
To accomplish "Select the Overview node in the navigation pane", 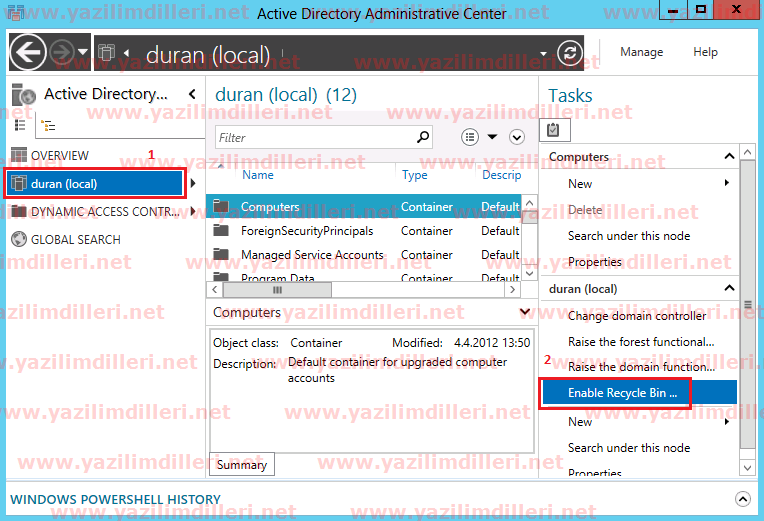I will click(59, 156).
